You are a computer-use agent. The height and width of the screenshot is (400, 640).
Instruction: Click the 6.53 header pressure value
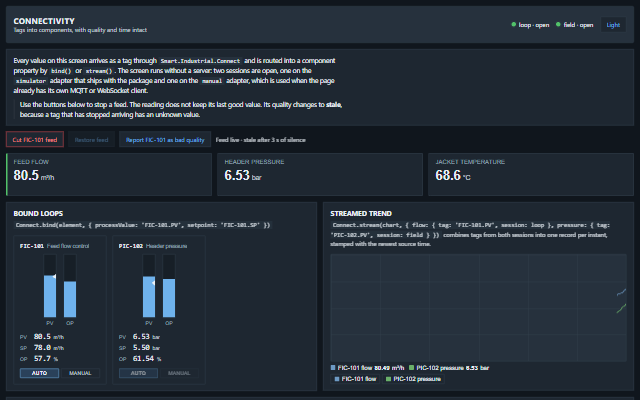237,175
